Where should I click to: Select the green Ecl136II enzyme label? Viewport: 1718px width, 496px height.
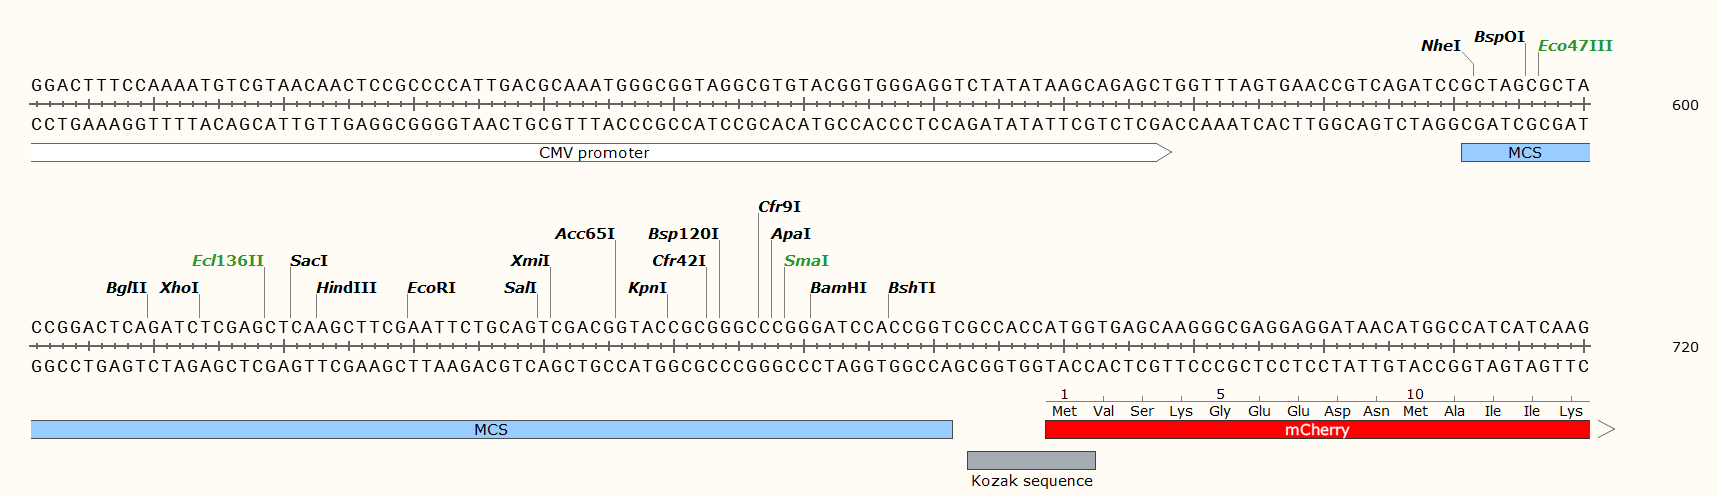(228, 261)
